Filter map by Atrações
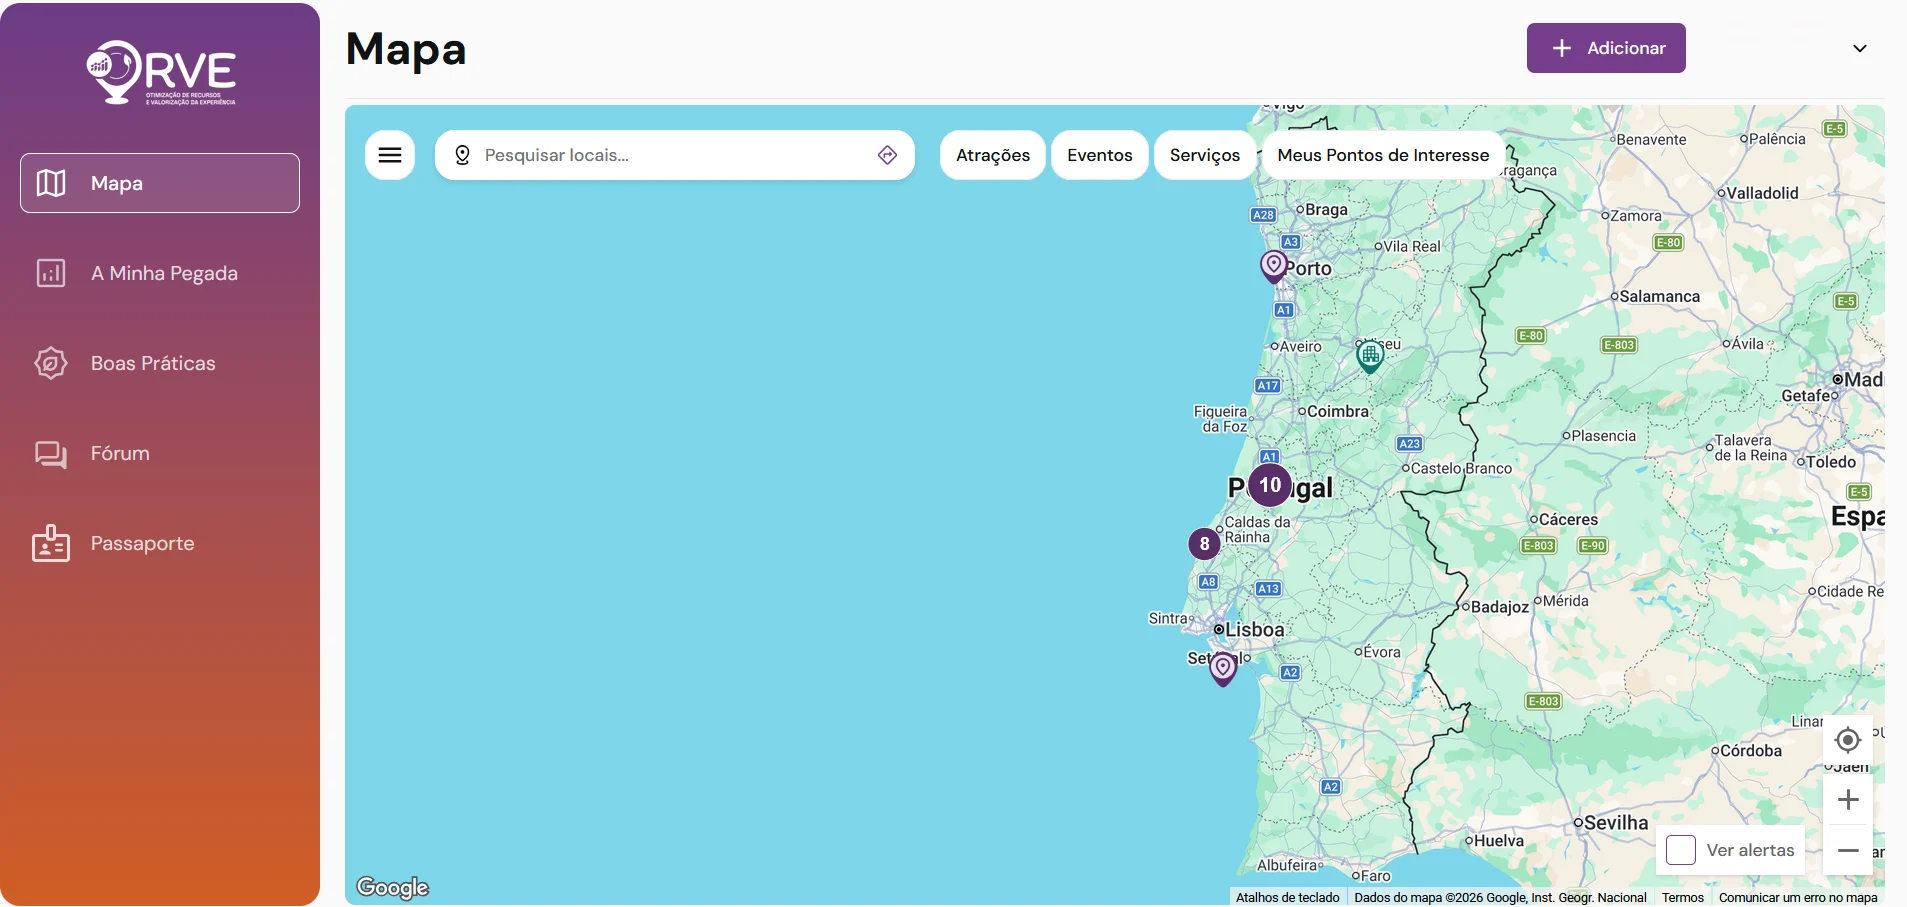This screenshot has height=907, width=1907. click(993, 155)
